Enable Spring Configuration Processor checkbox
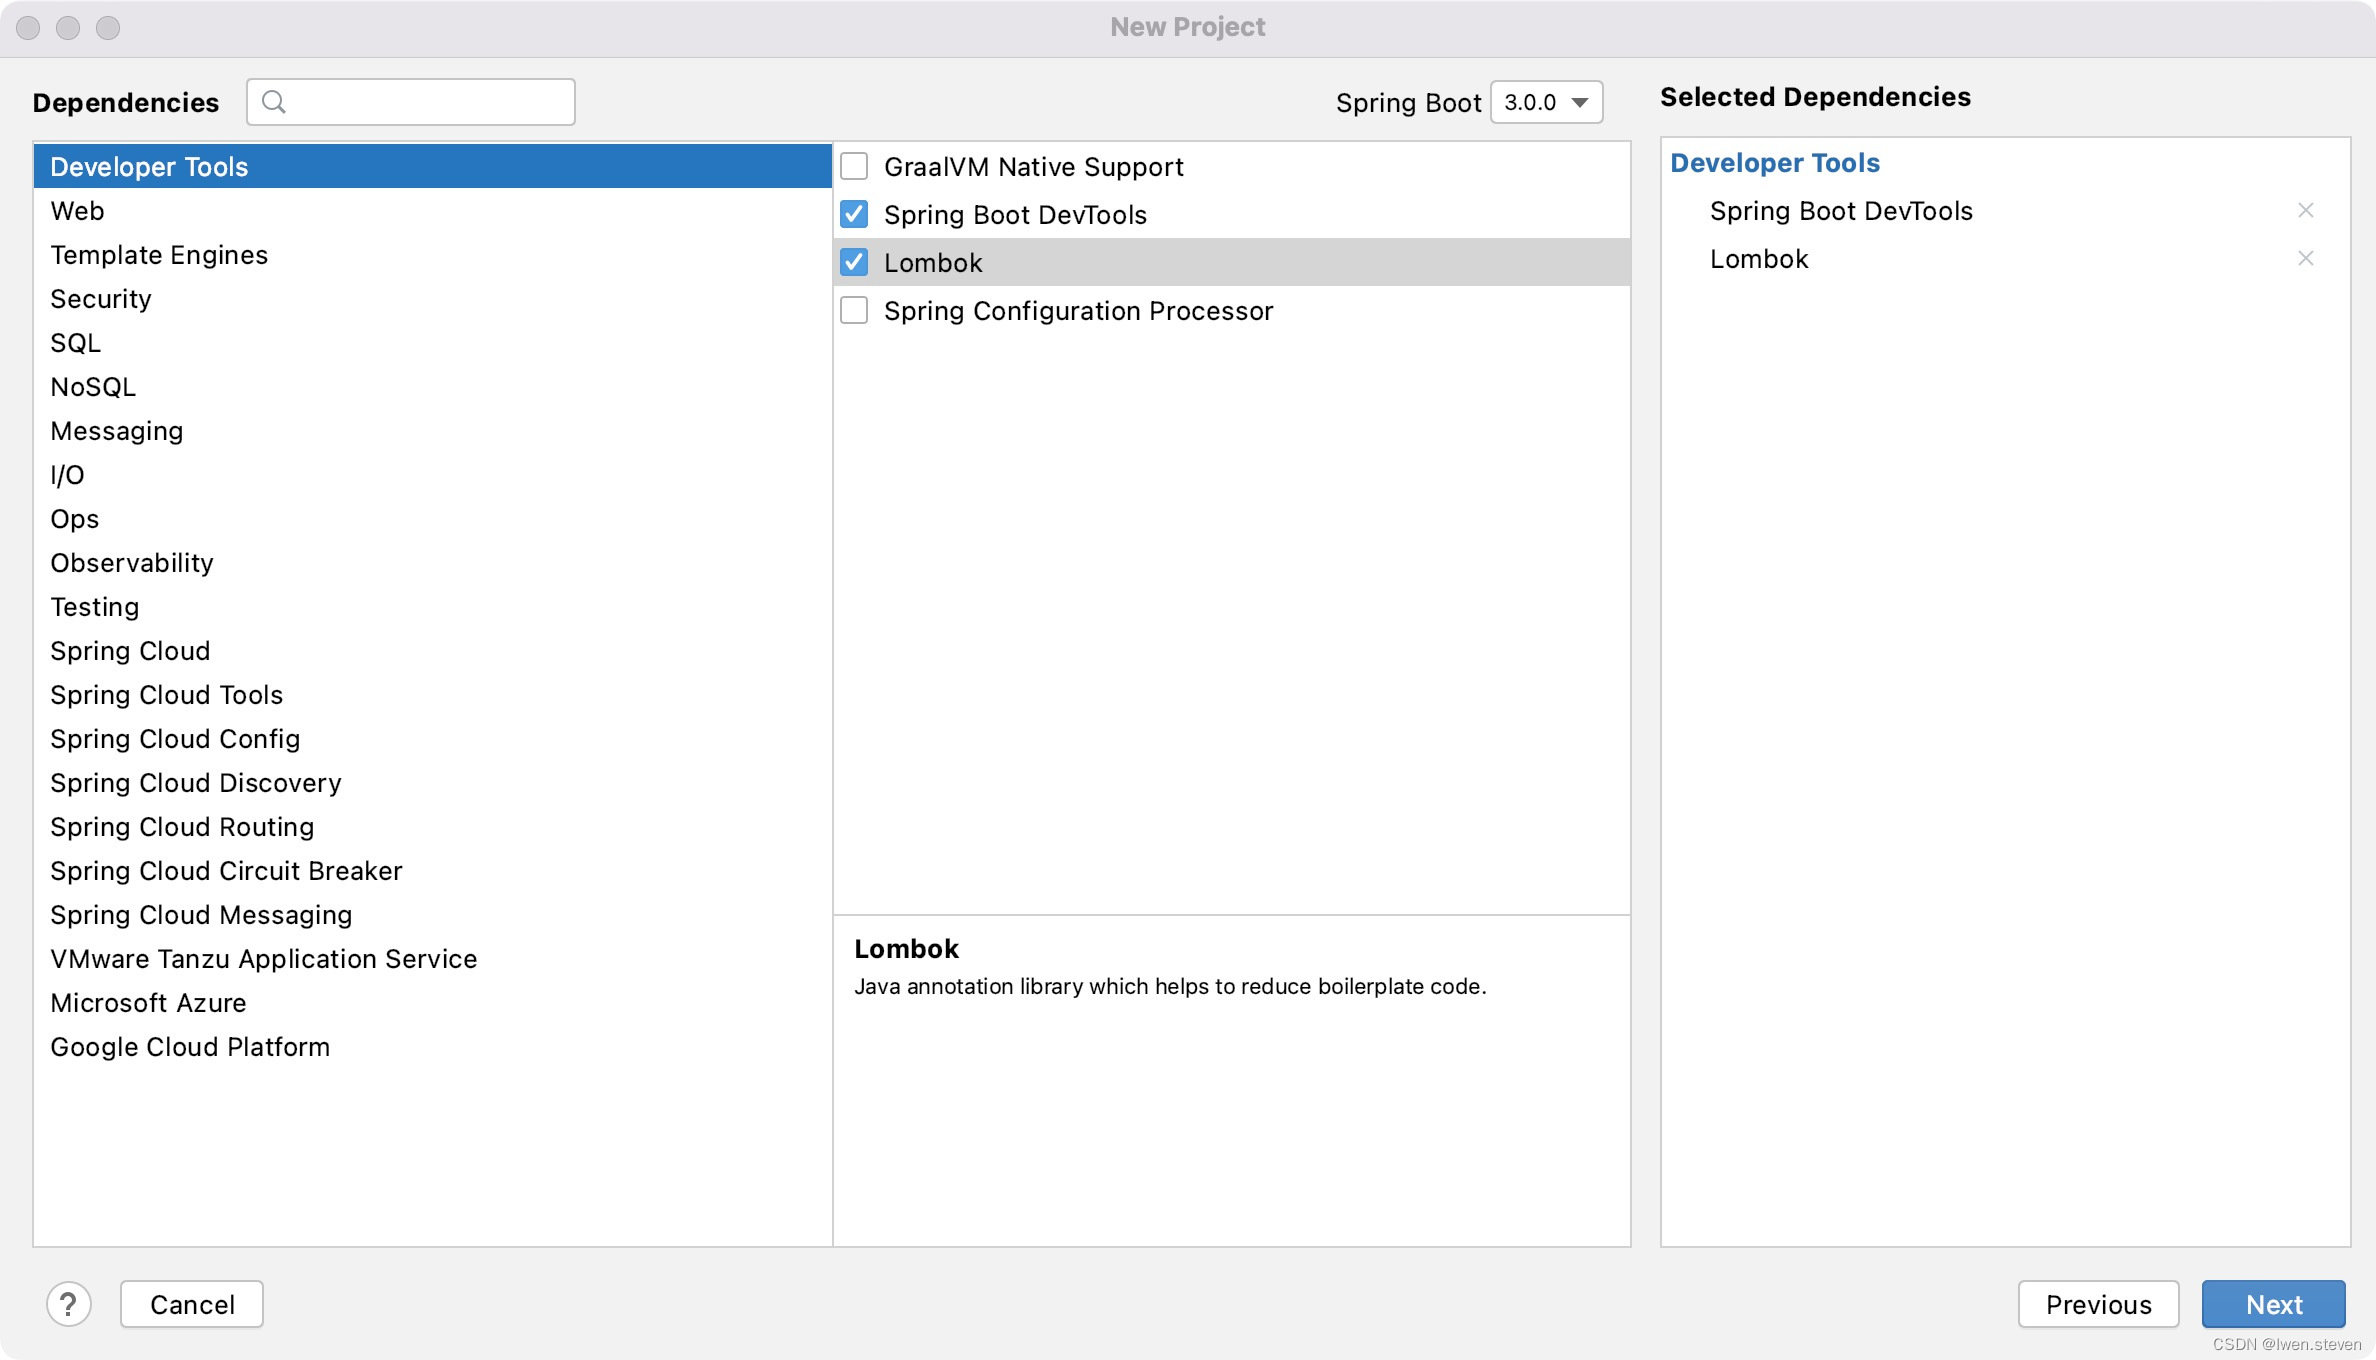2376x1360 pixels. point(854,310)
